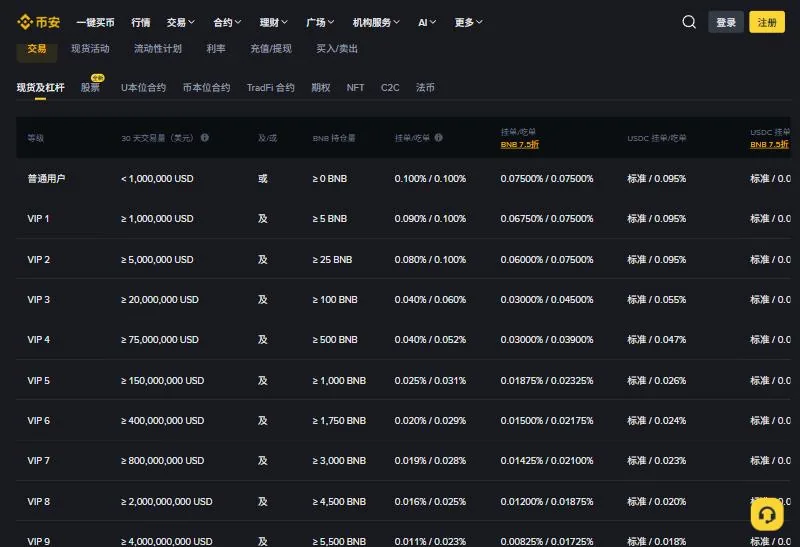Open the customer support headset chat button
800x547 pixels.
(767, 514)
